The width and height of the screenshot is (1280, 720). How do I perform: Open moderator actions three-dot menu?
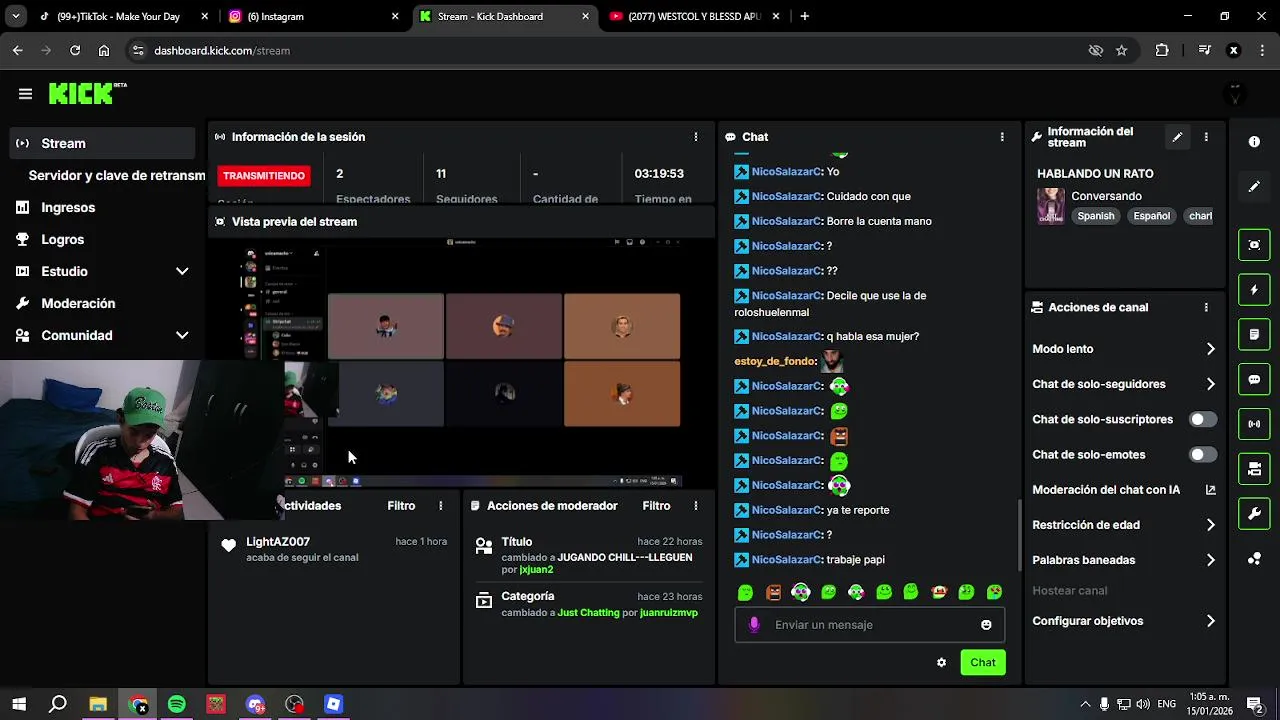[x=696, y=506]
